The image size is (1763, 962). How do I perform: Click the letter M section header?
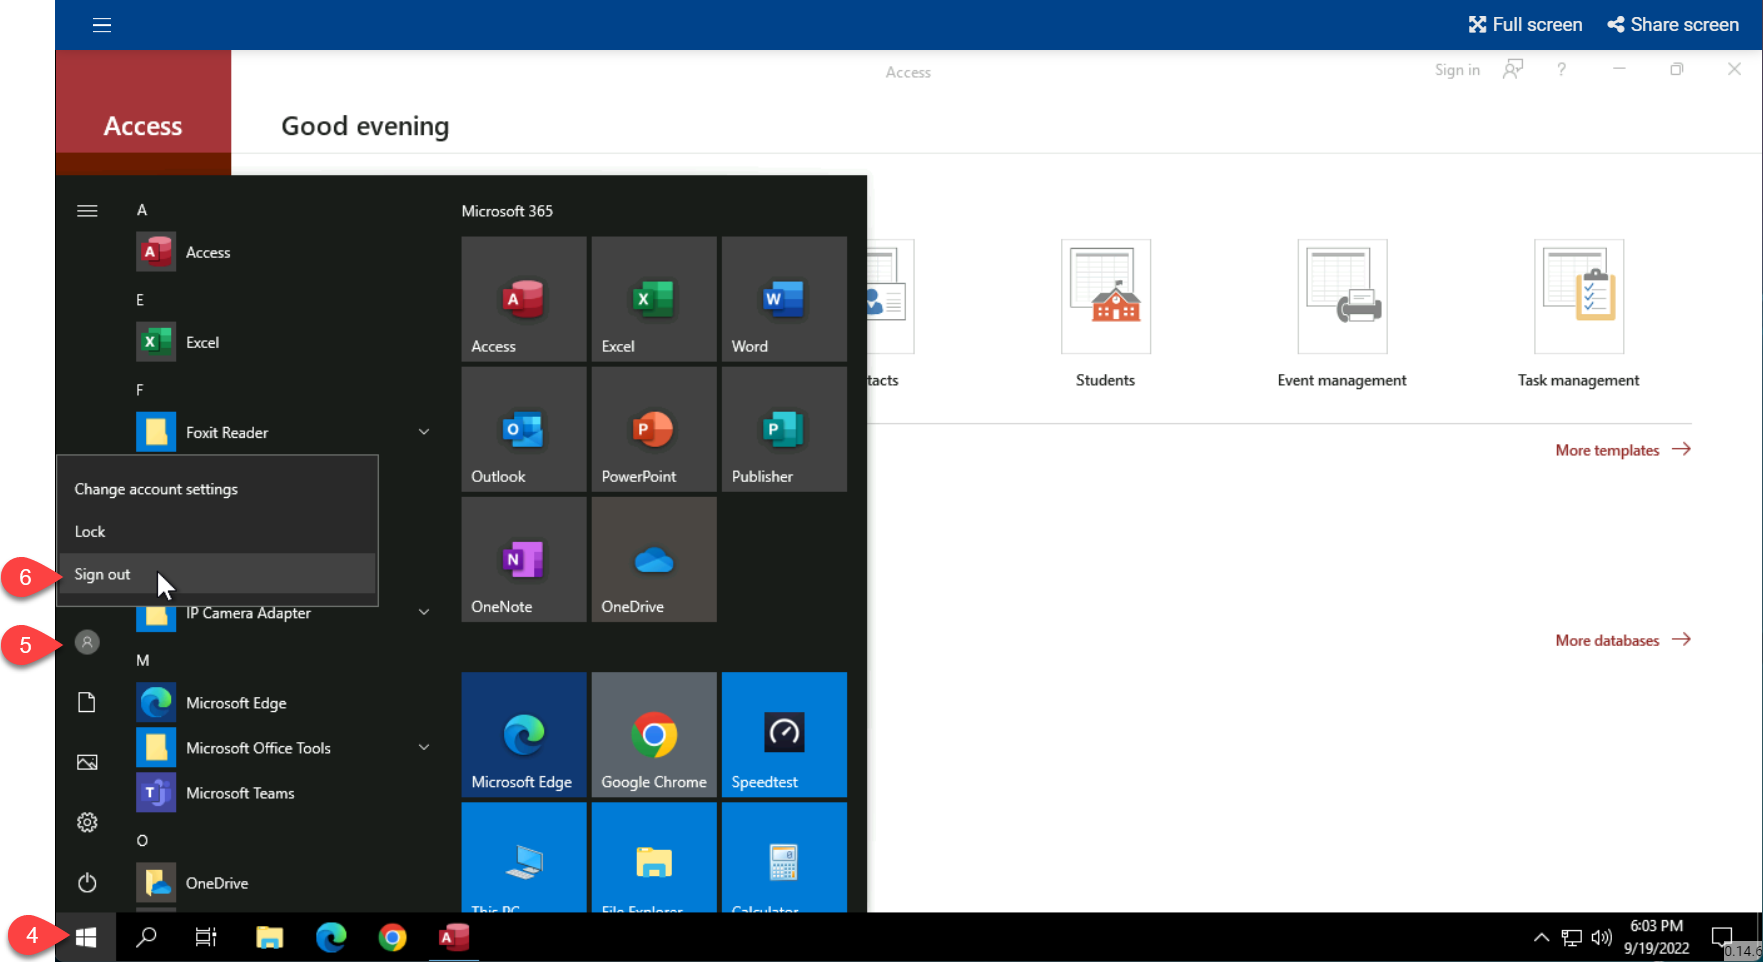[143, 660]
